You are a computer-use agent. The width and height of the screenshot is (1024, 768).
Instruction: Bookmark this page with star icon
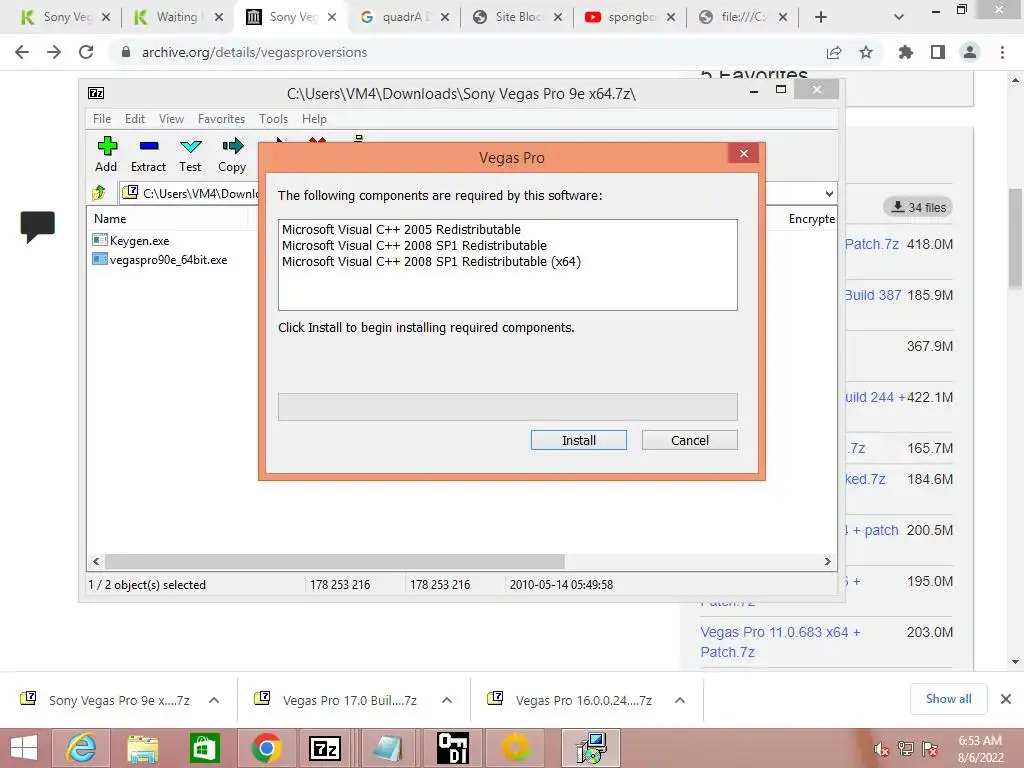point(866,52)
